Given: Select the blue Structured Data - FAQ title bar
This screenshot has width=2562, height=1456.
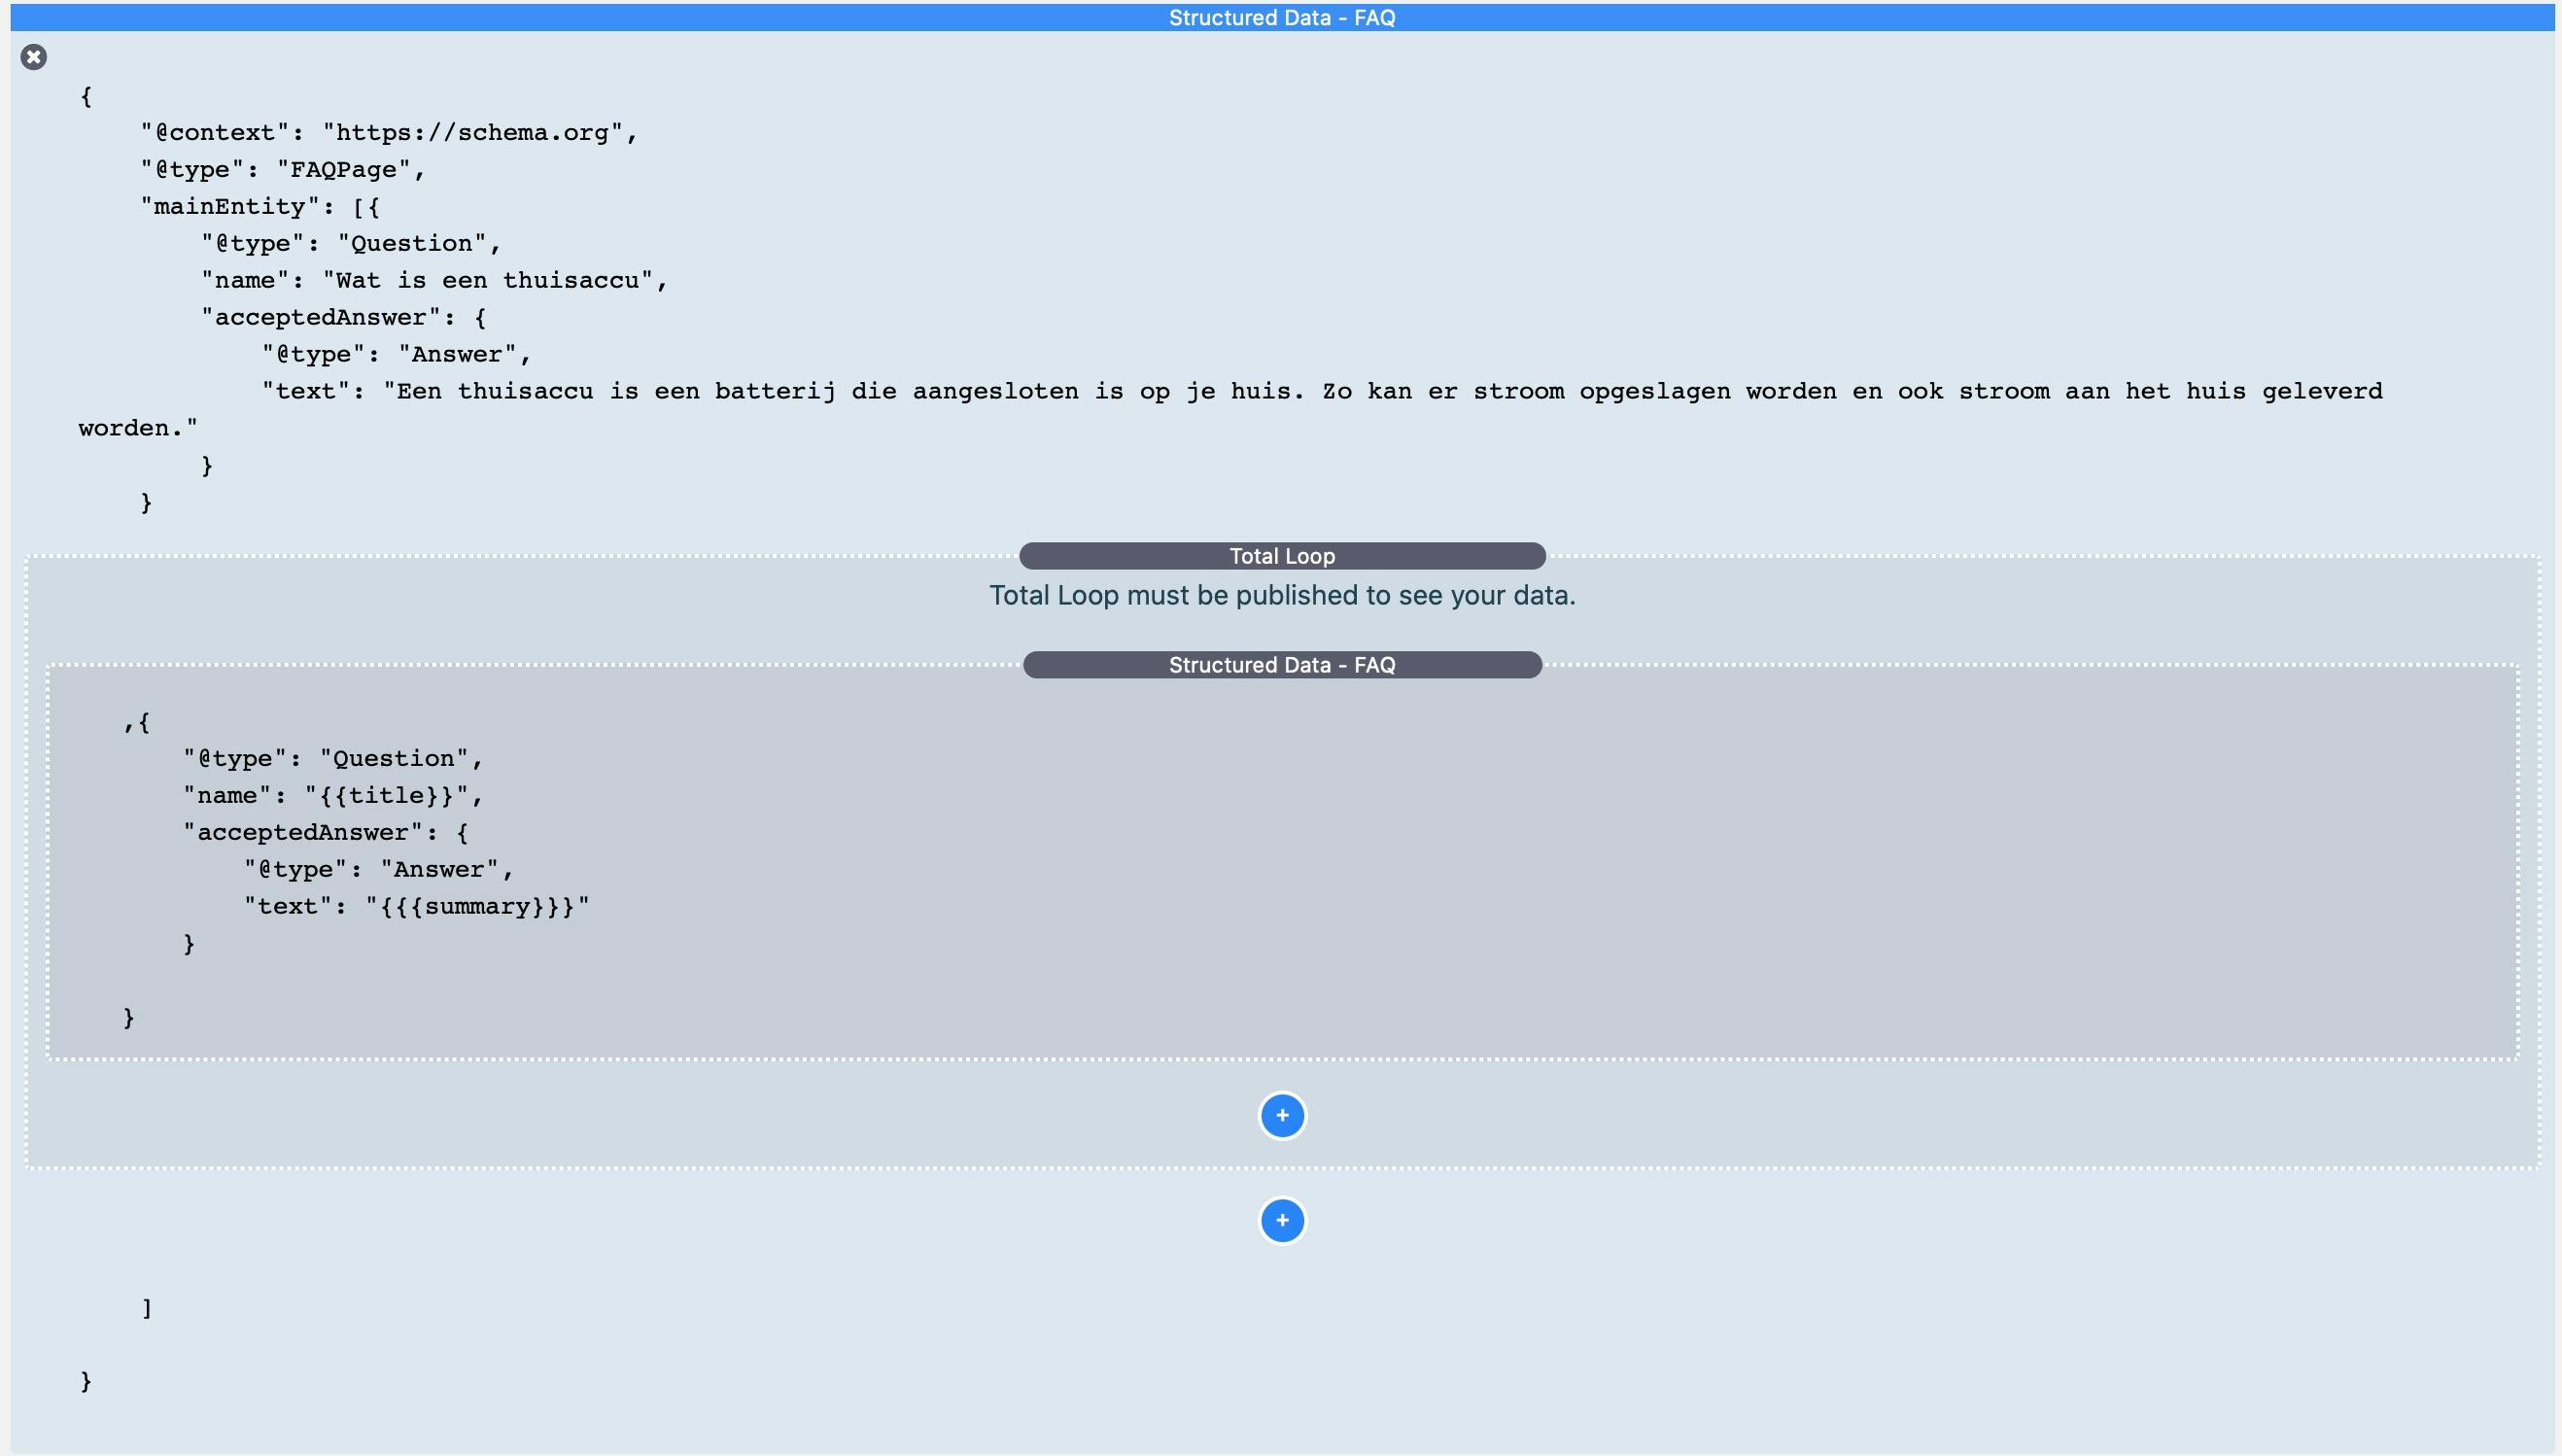Looking at the screenshot, I should [x=1282, y=17].
